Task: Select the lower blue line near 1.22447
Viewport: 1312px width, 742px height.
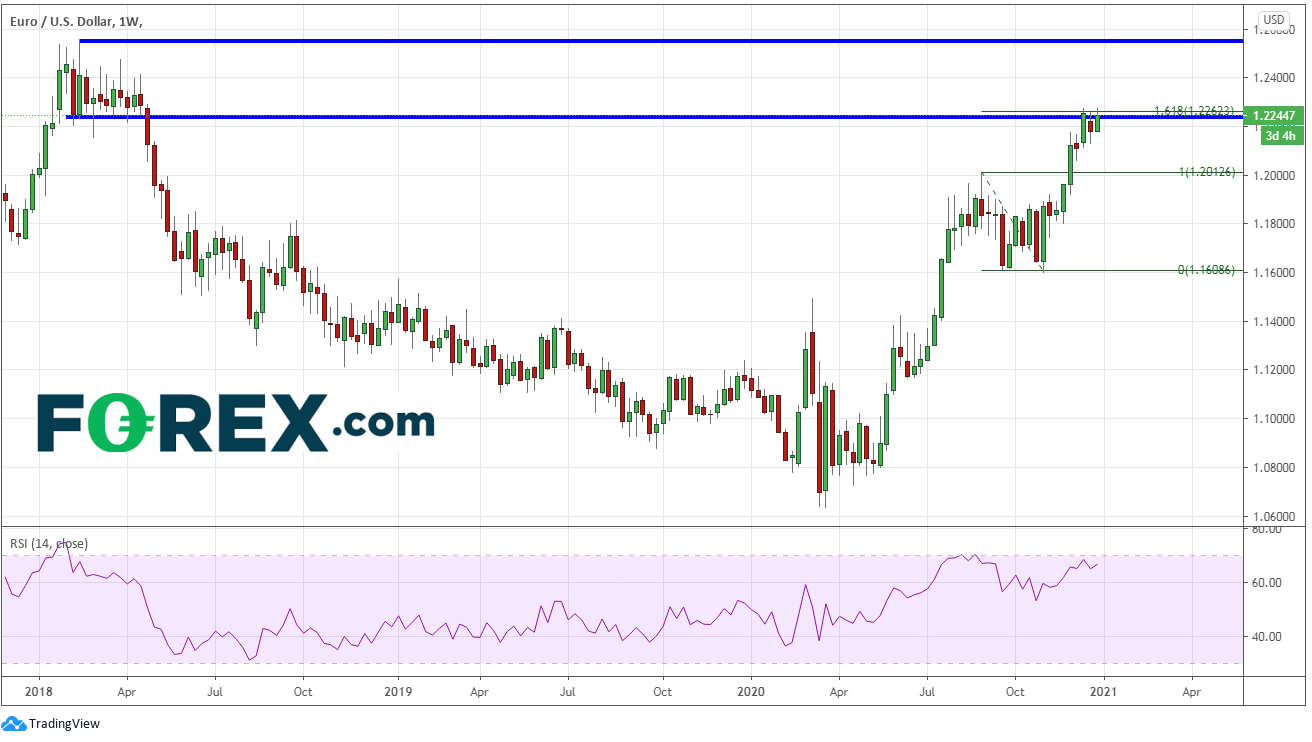Action: tap(655, 117)
